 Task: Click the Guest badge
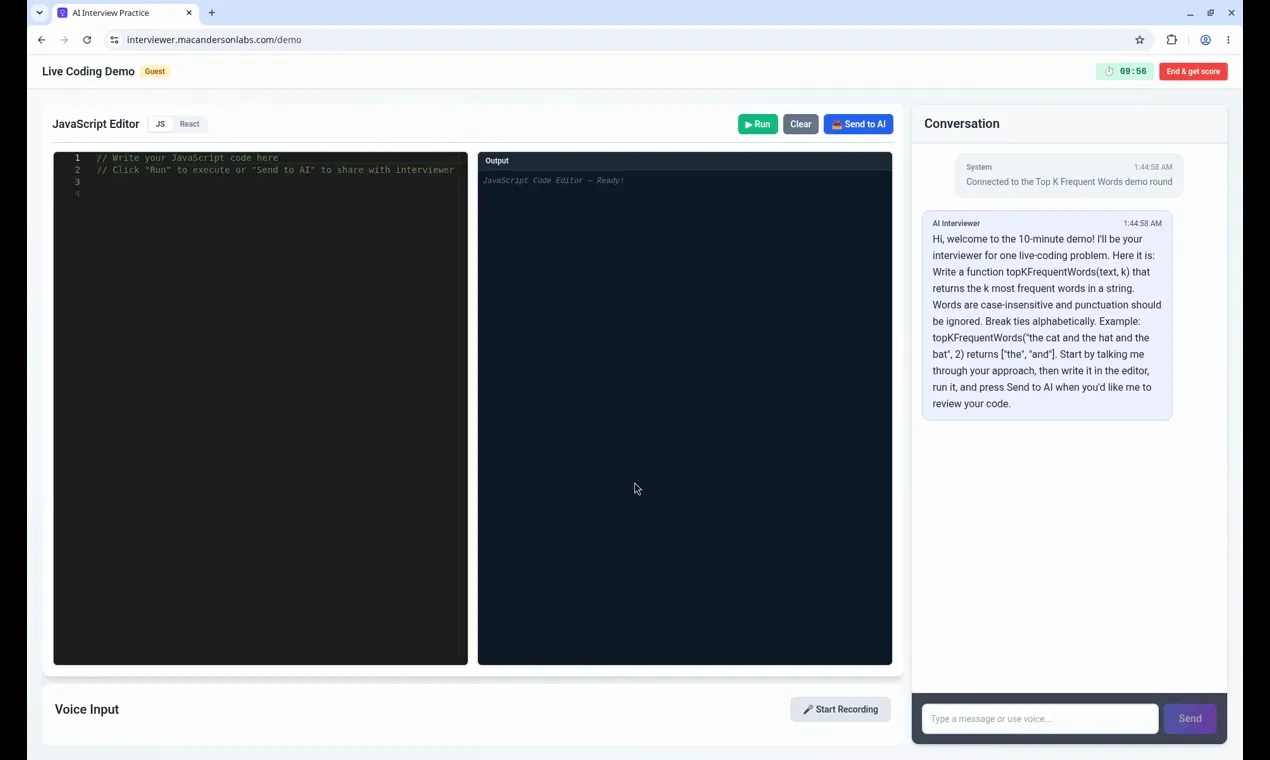pyautogui.click(x=155, y=71)
